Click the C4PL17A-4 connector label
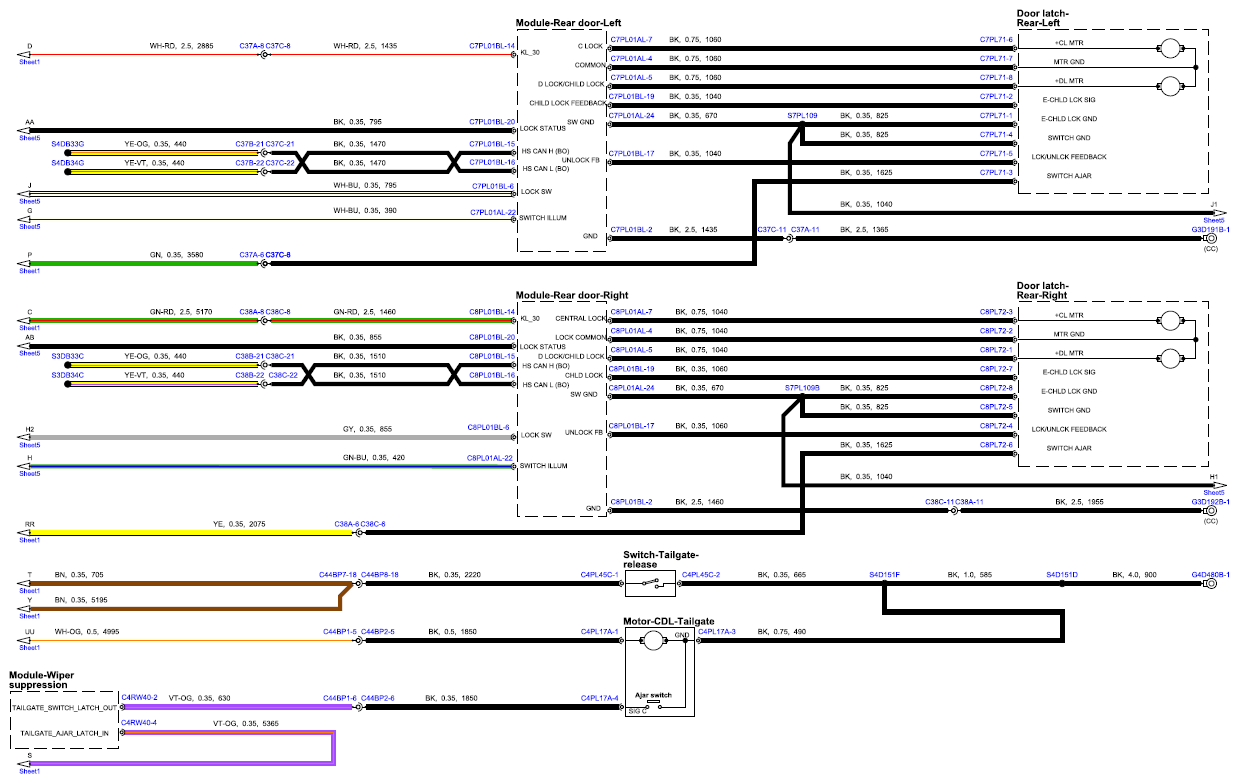Screen dimensions: 1238x783 click(x=600, y=697)
